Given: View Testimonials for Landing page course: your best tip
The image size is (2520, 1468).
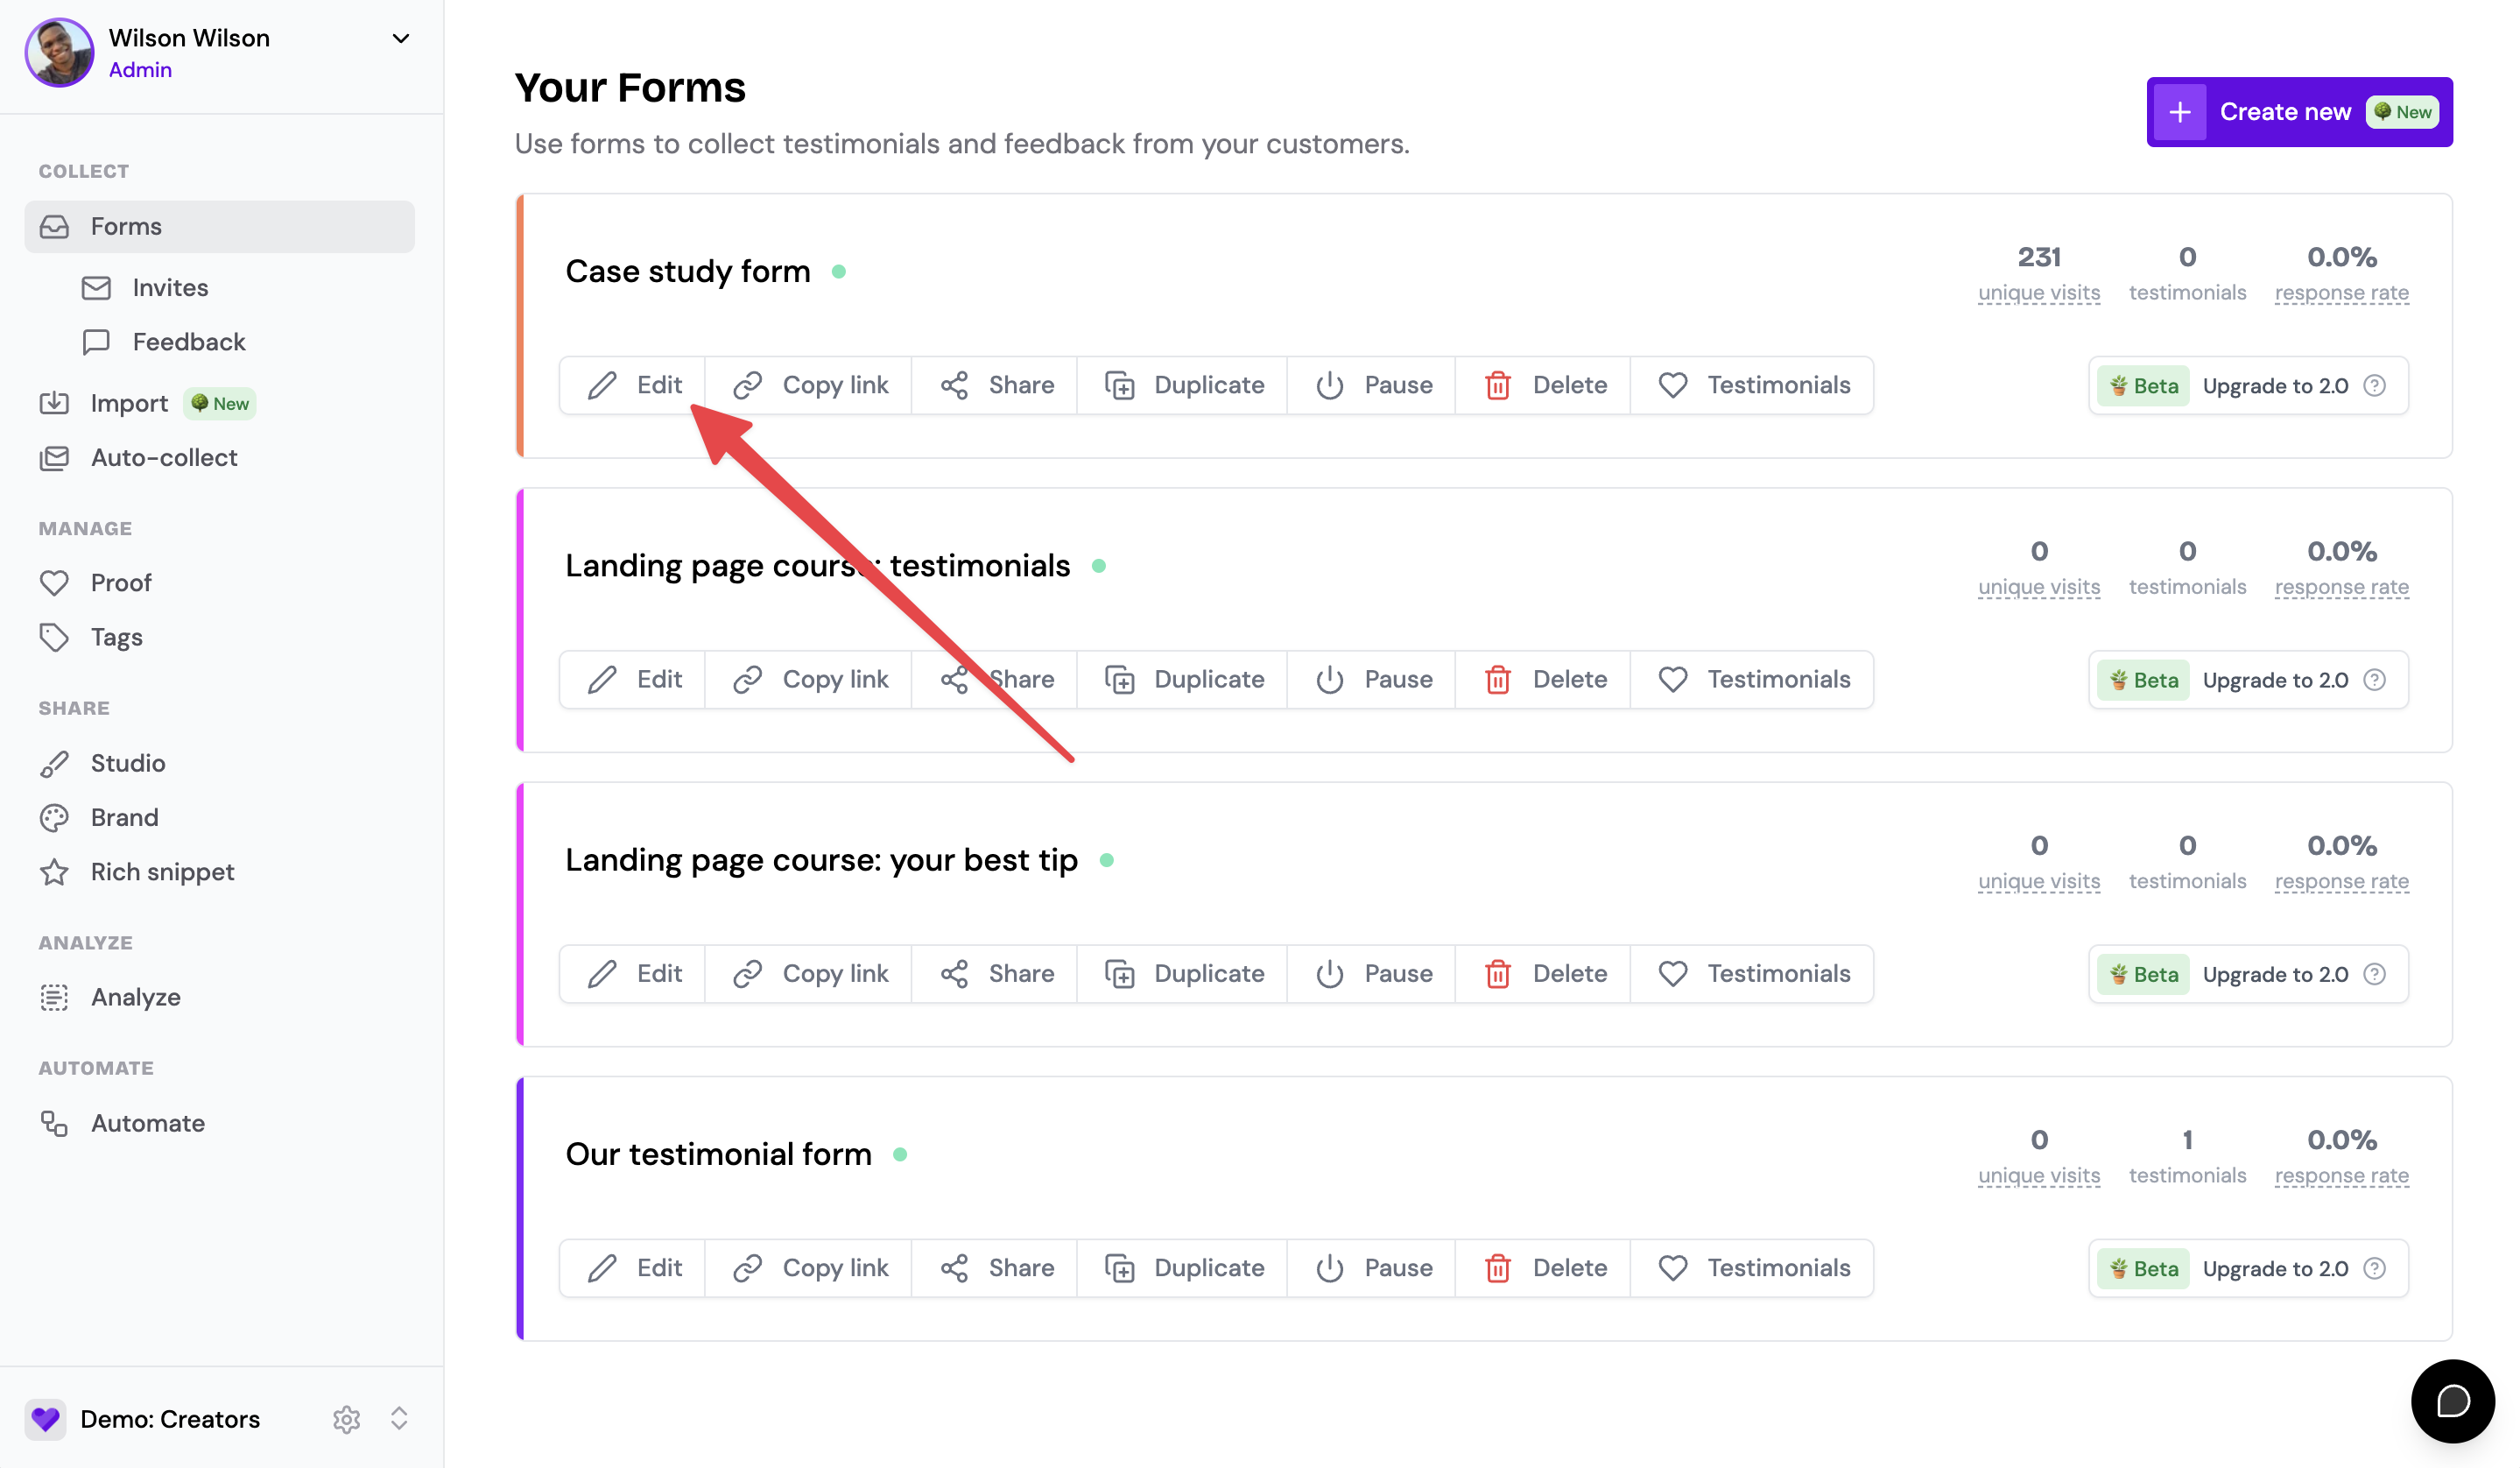Looking at the screenshot, I should click(x=1752, y=974).
